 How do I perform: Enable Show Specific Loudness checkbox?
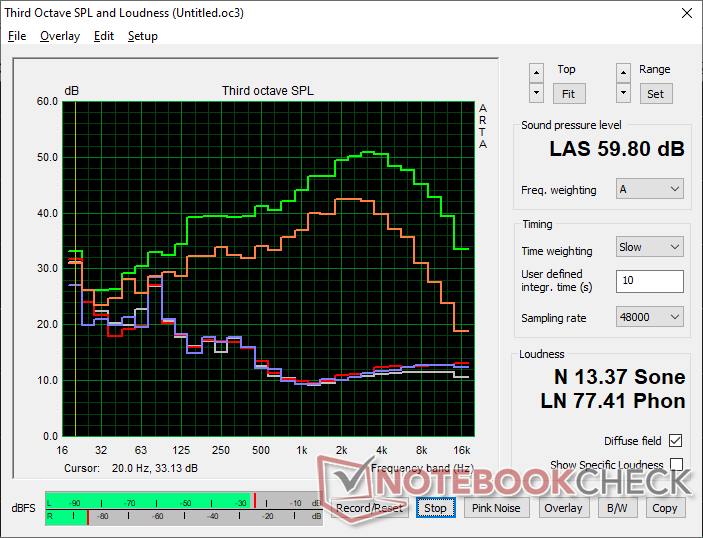point(676,465)
